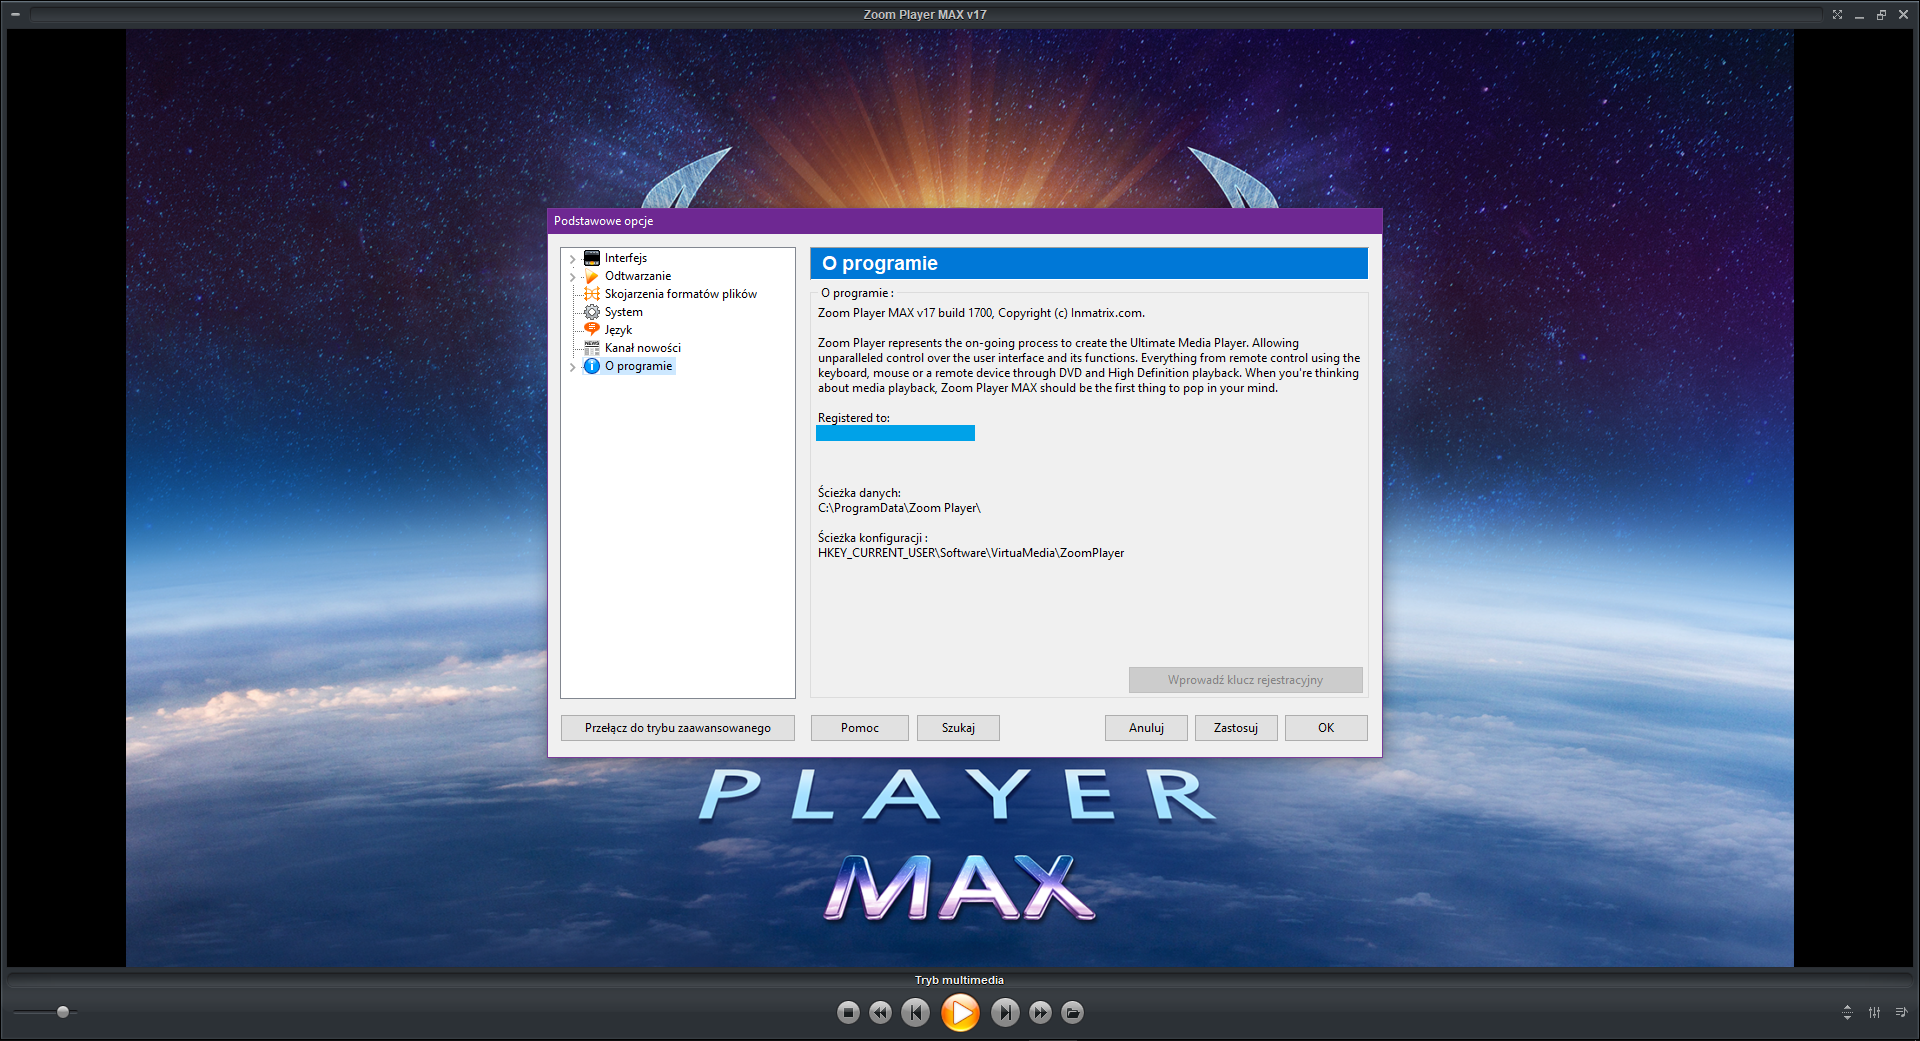This screenshot has height=1041, width=1920.
Task: Expand the O programie tree node
Action: click(573, 367)
